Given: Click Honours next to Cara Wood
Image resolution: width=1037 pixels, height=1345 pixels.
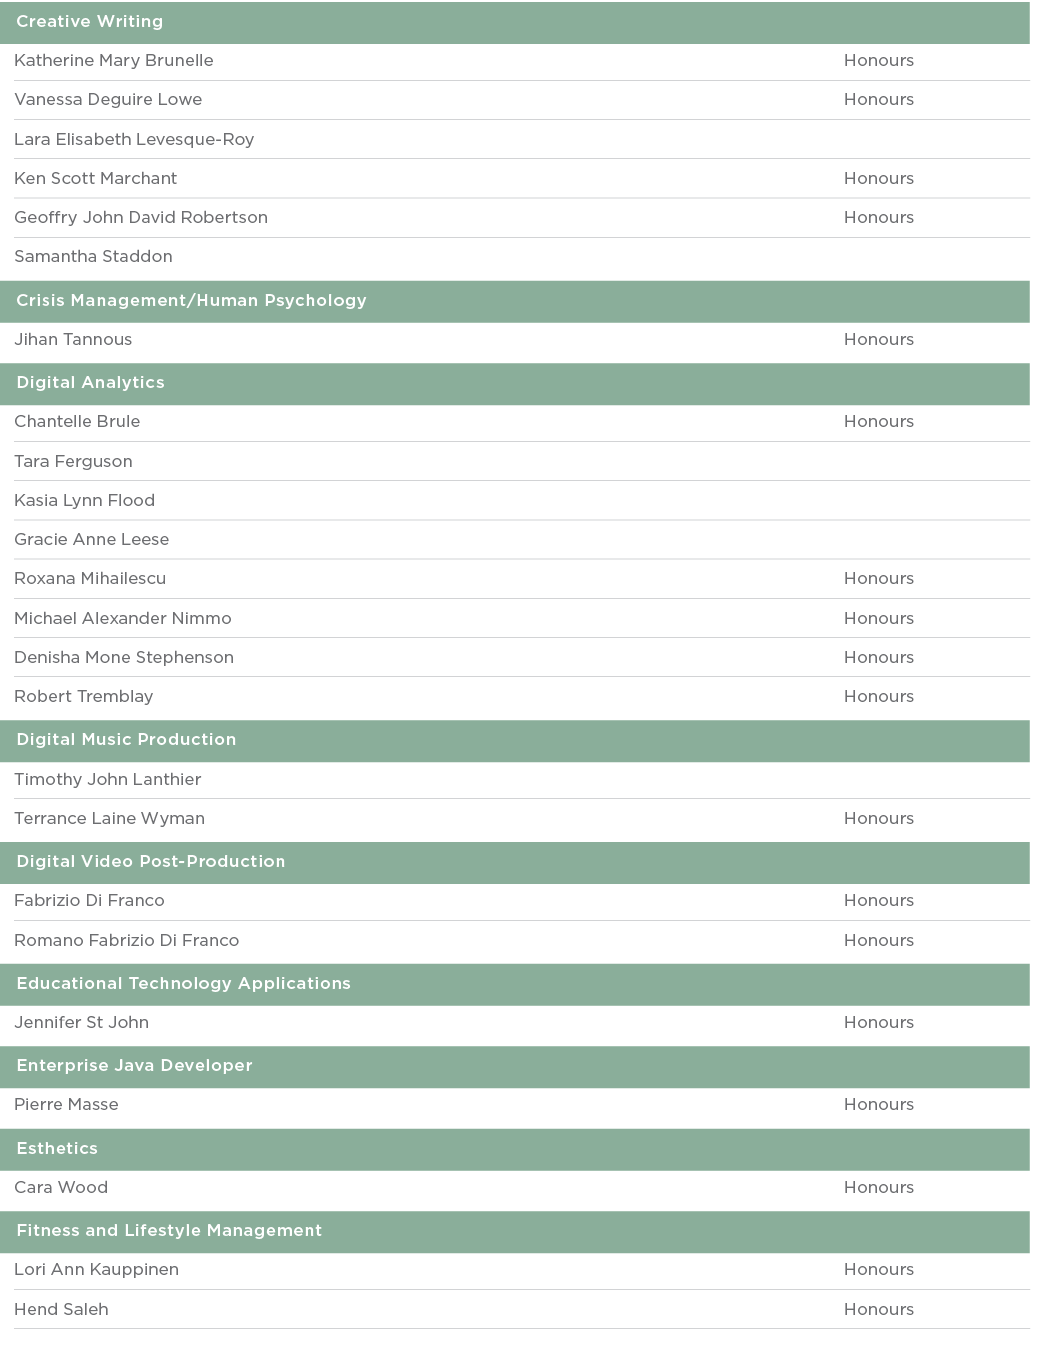Looking at the screenshot, I should tap(878, 1188).
